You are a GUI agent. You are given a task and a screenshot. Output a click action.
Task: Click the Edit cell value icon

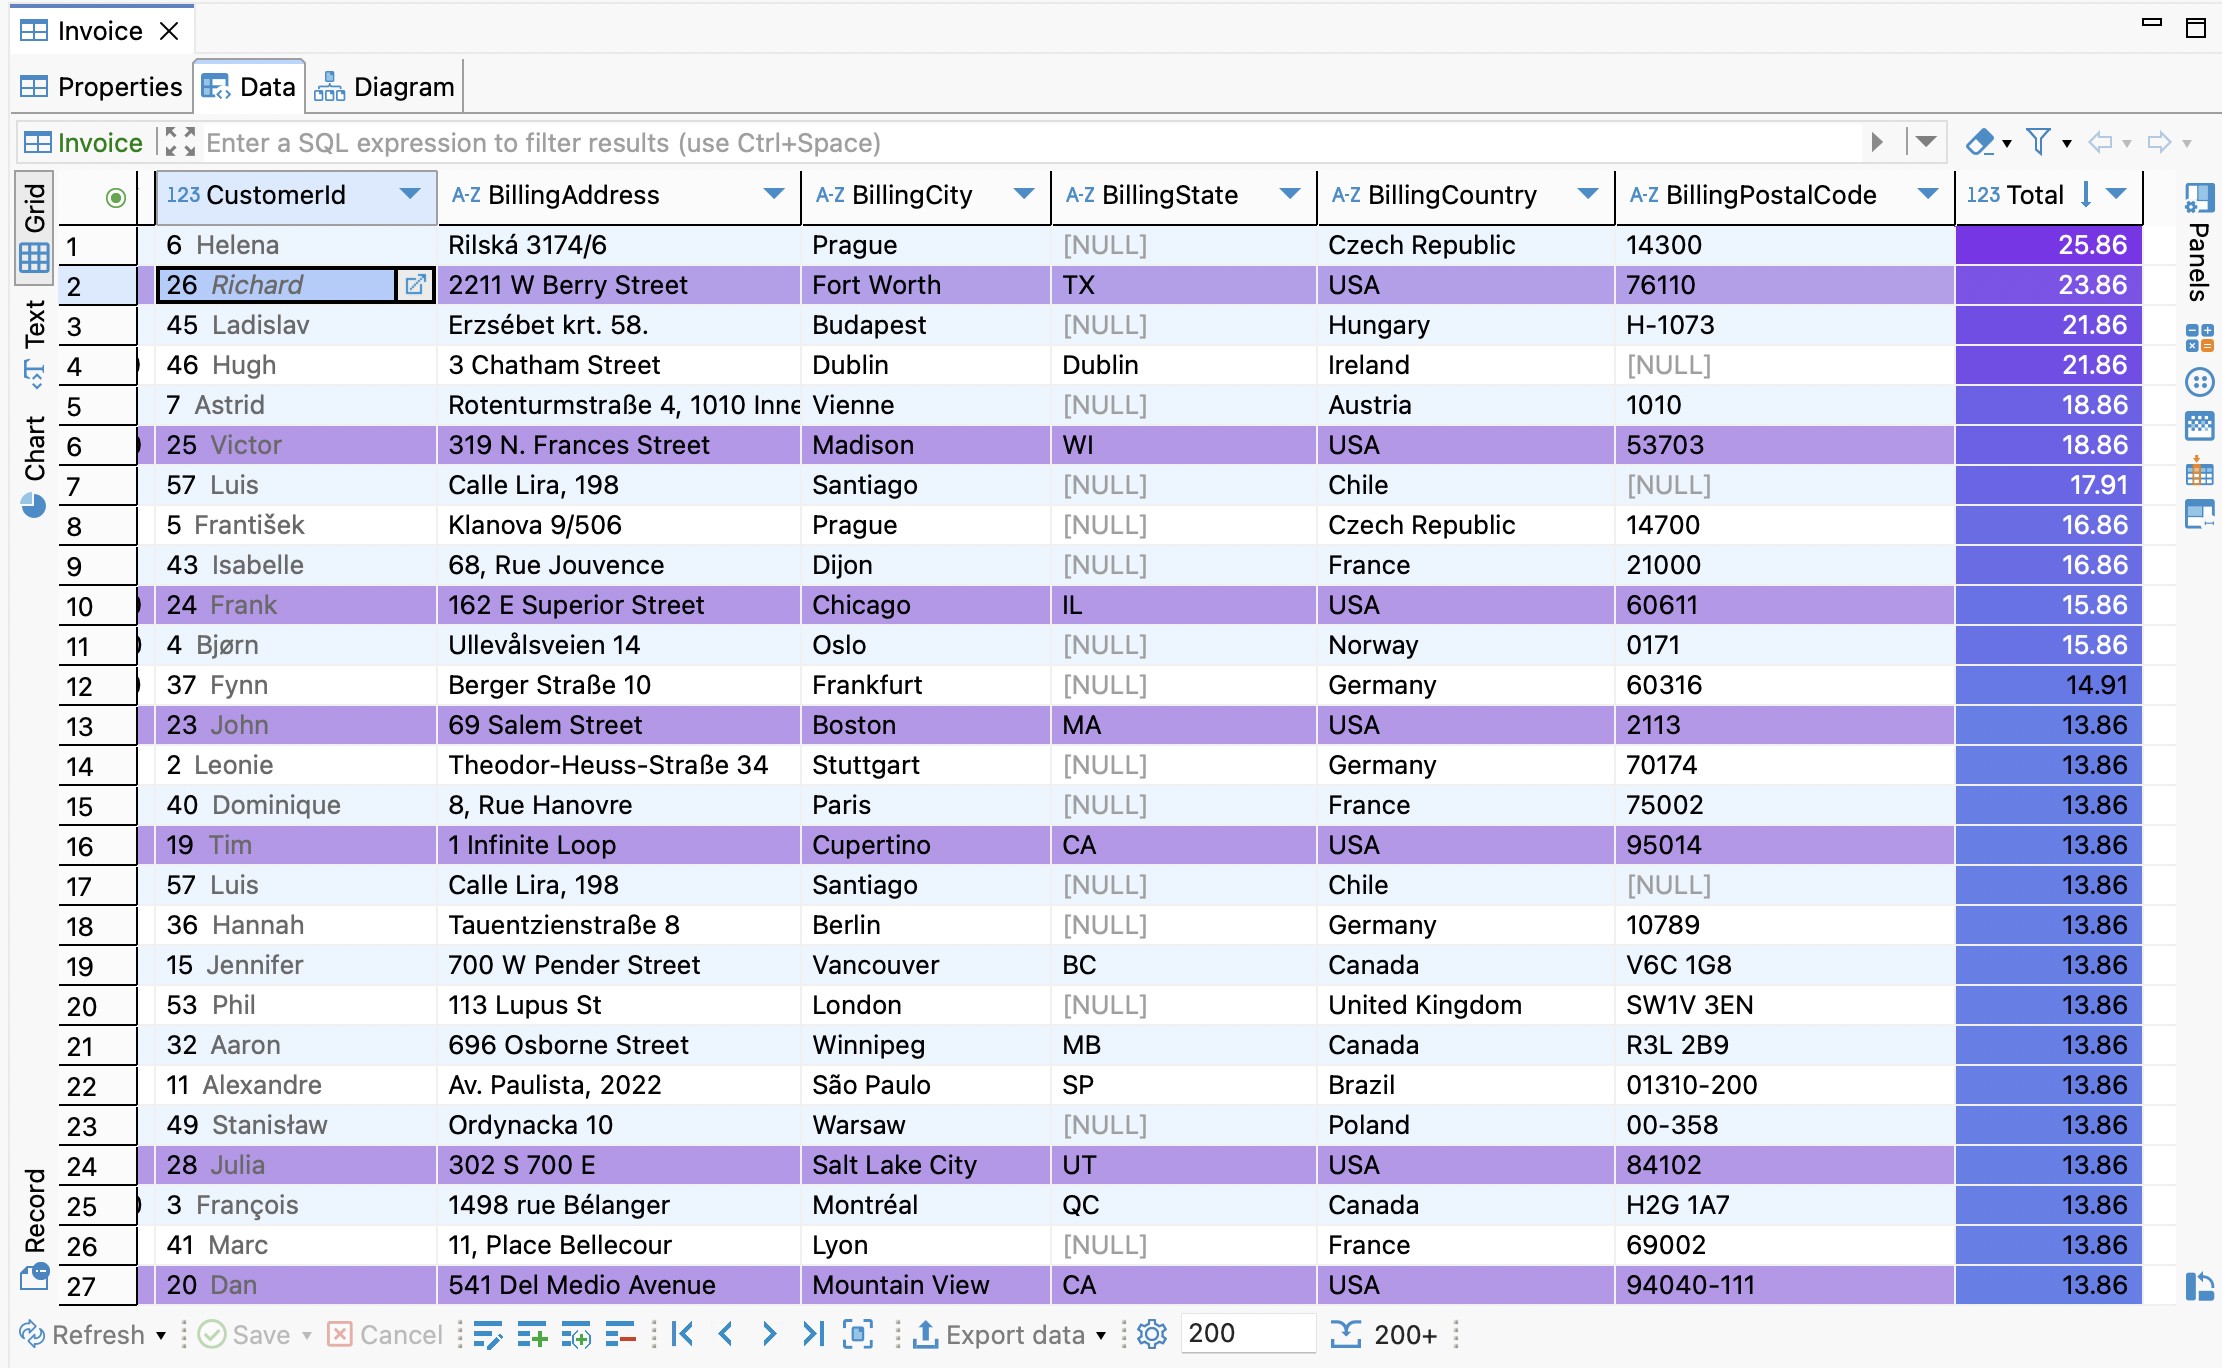488,1334
